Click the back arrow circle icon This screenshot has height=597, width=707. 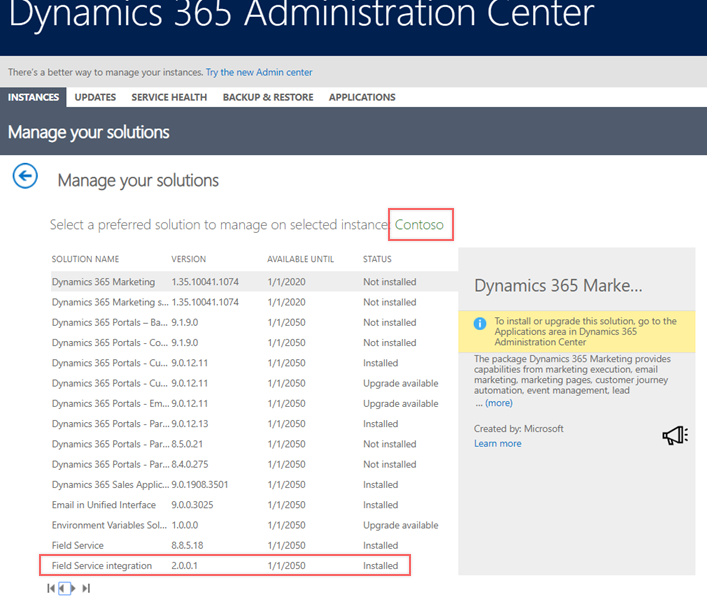25,177
